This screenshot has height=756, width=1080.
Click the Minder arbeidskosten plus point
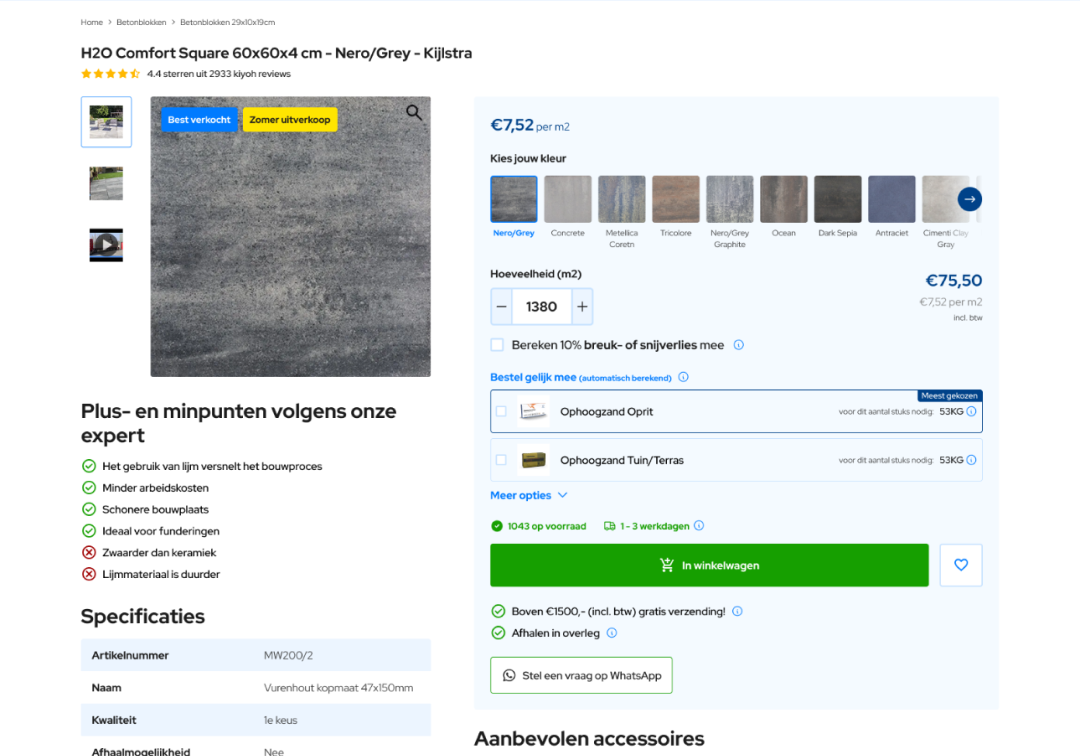pyautogui.click(x=156, y=488)
